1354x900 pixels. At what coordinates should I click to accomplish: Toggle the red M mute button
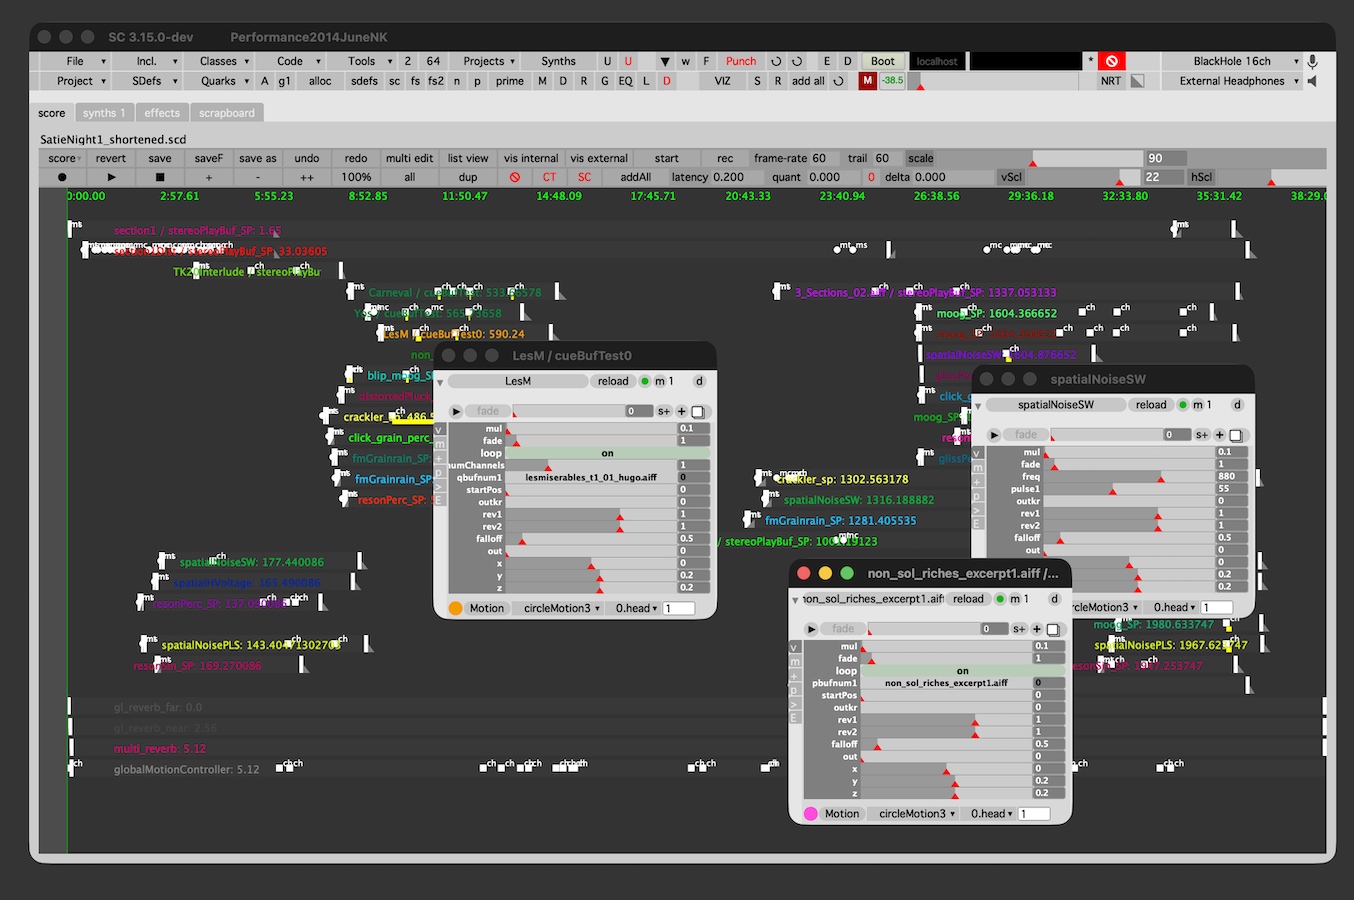[867, 81]
